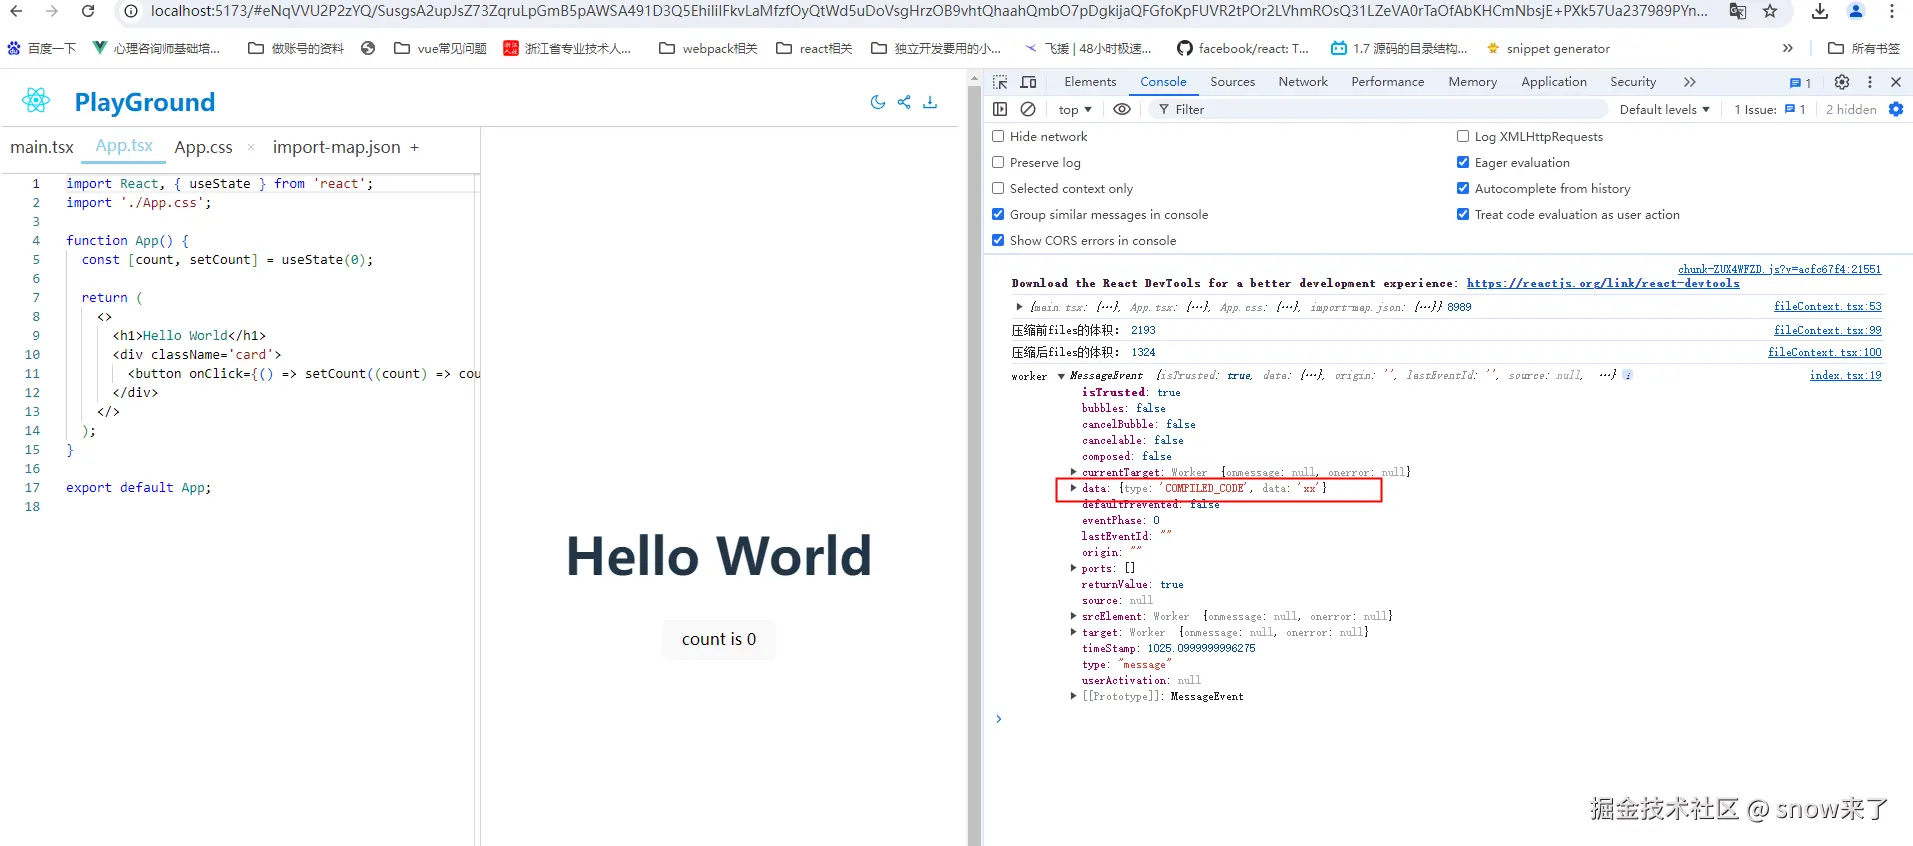Open console settings blue gear
The width and height of the screenshot is (1913, 846).
tap(1896, 109)
